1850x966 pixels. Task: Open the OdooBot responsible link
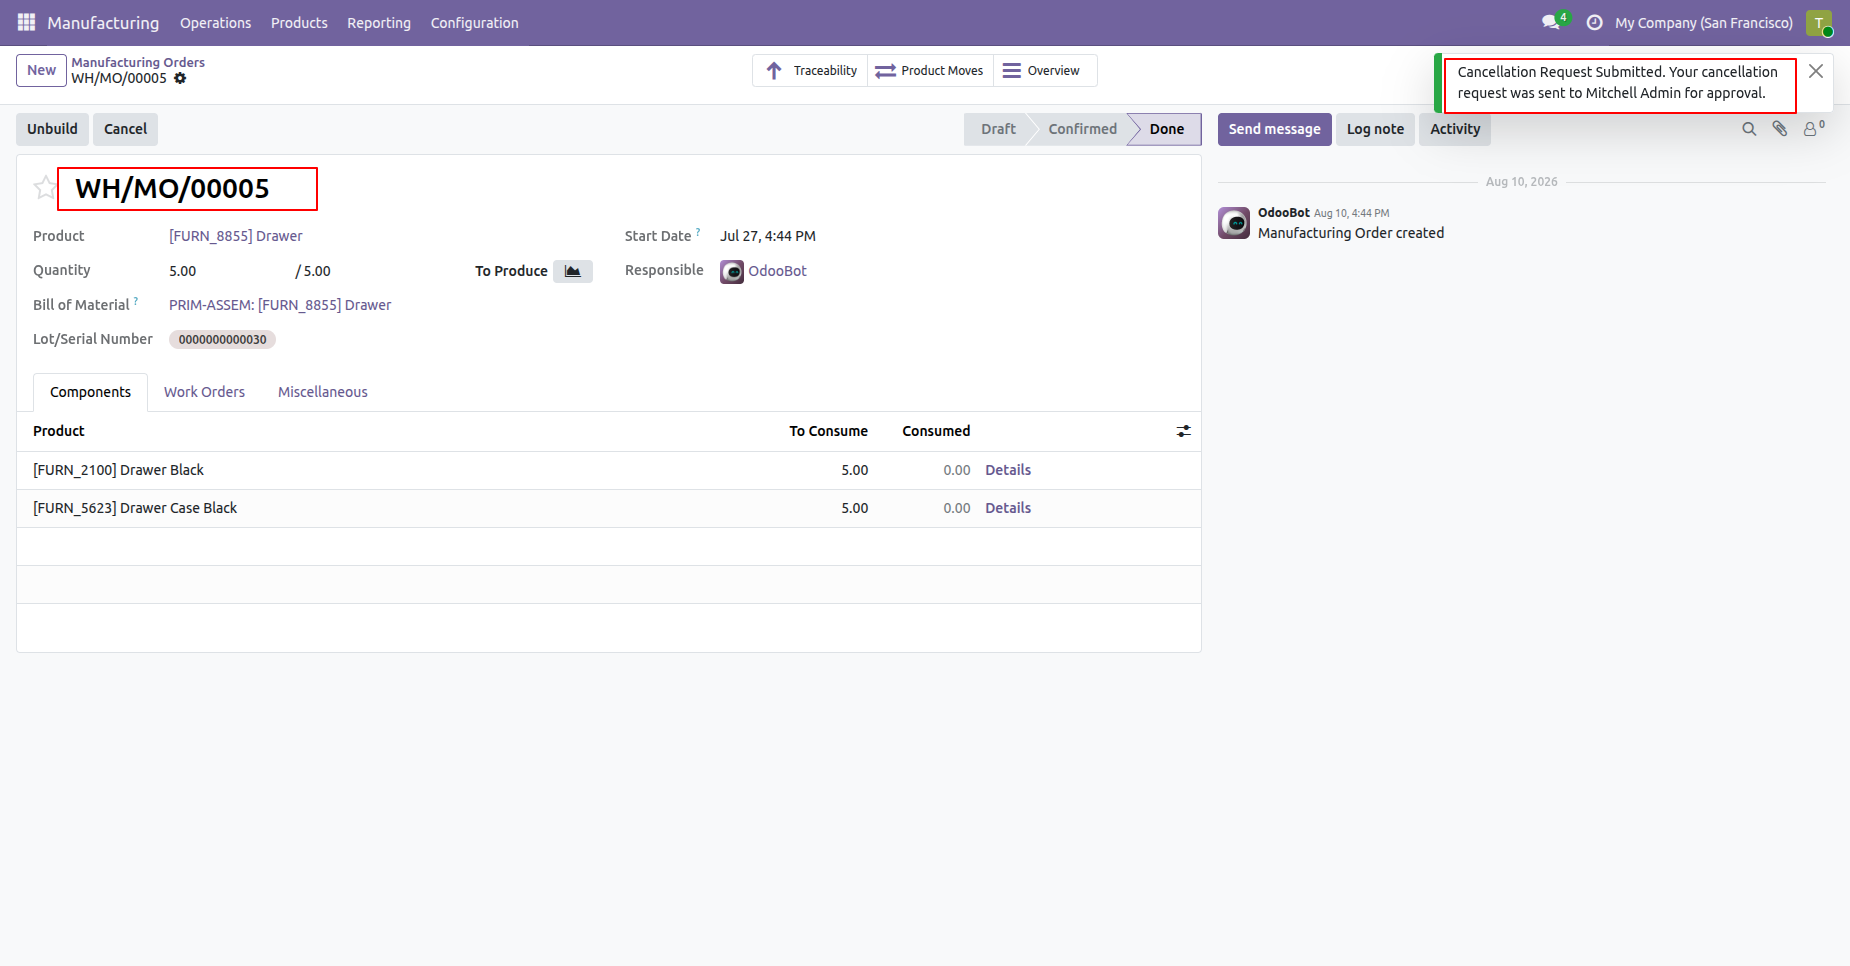click(x=777, y=271)
